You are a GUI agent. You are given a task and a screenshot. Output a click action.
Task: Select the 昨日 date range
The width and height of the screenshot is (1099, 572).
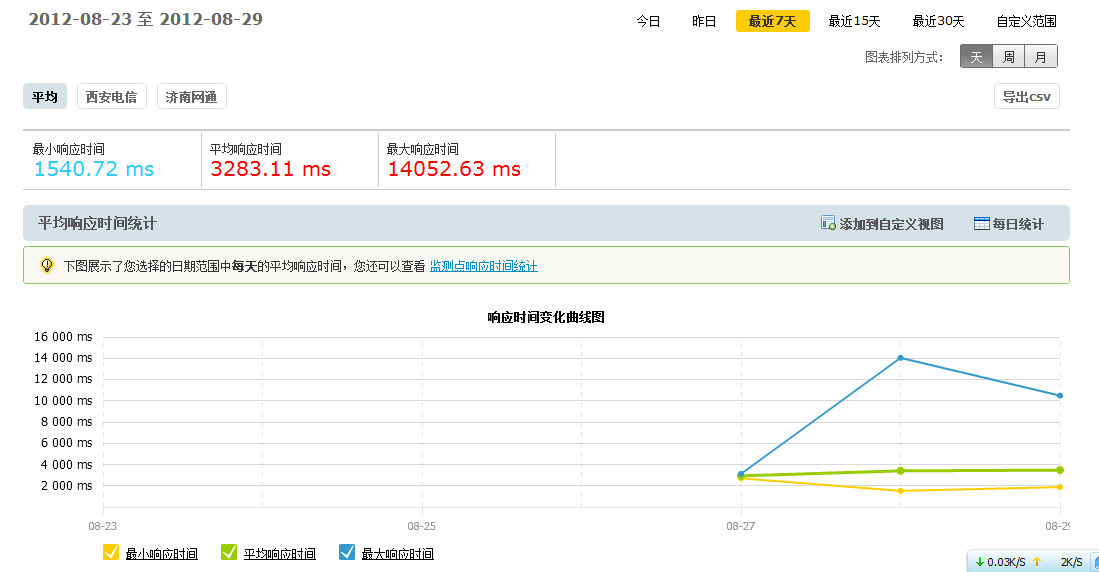point(704,21)
